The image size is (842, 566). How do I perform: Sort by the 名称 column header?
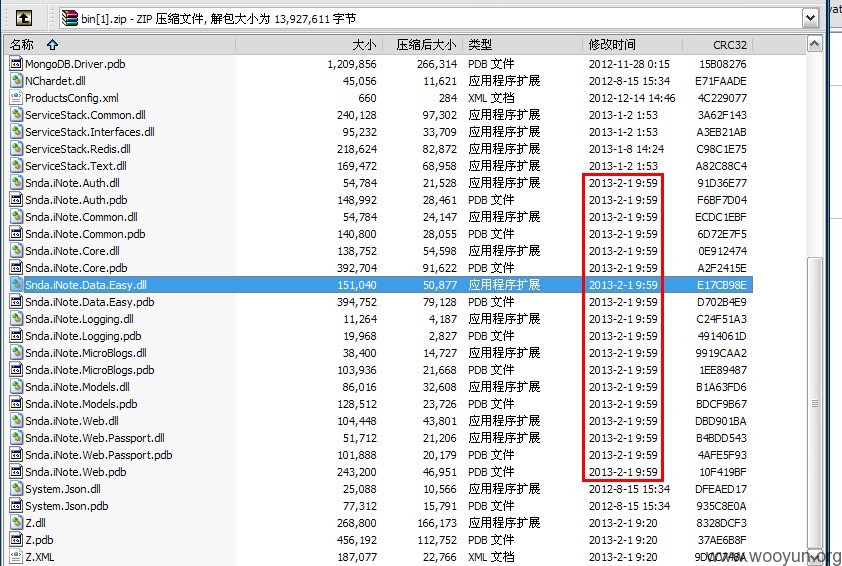pos(119,45)
